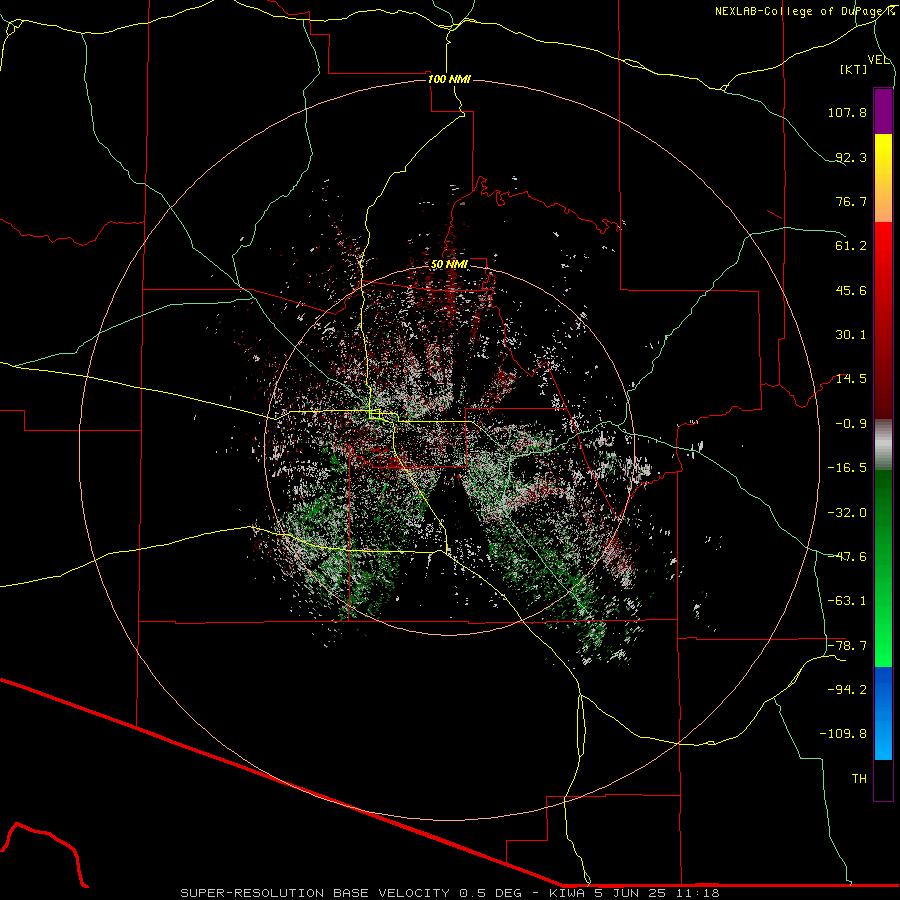Click the blue segment of the color bar
The height and width of the screenshot is (900, 900).
tap(883, 713)
